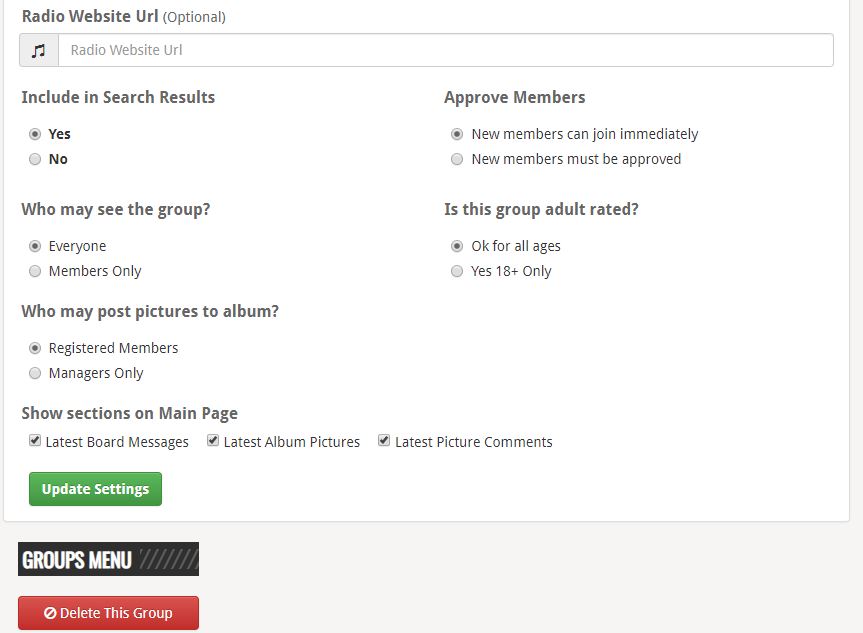
Task: Click the Groups Menu header
Action: 108,559
